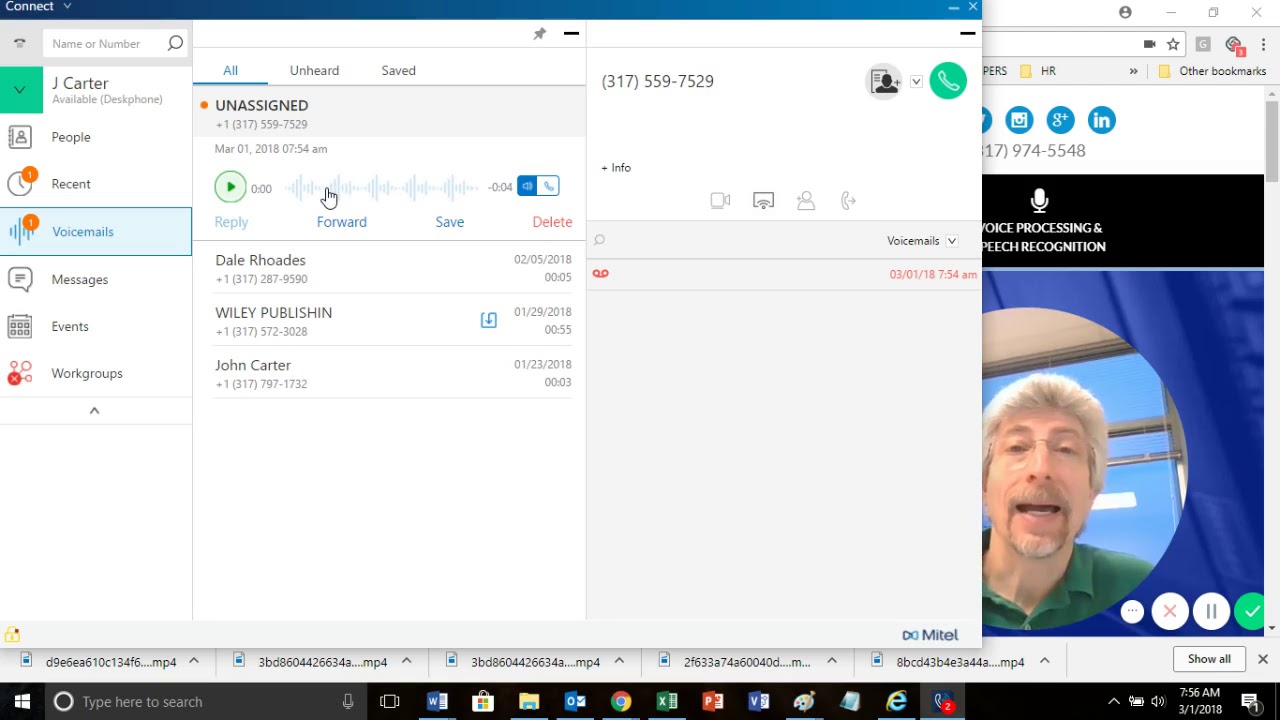
Task: Open Dale Rhoades voicemail
Action: coord(393,269)
